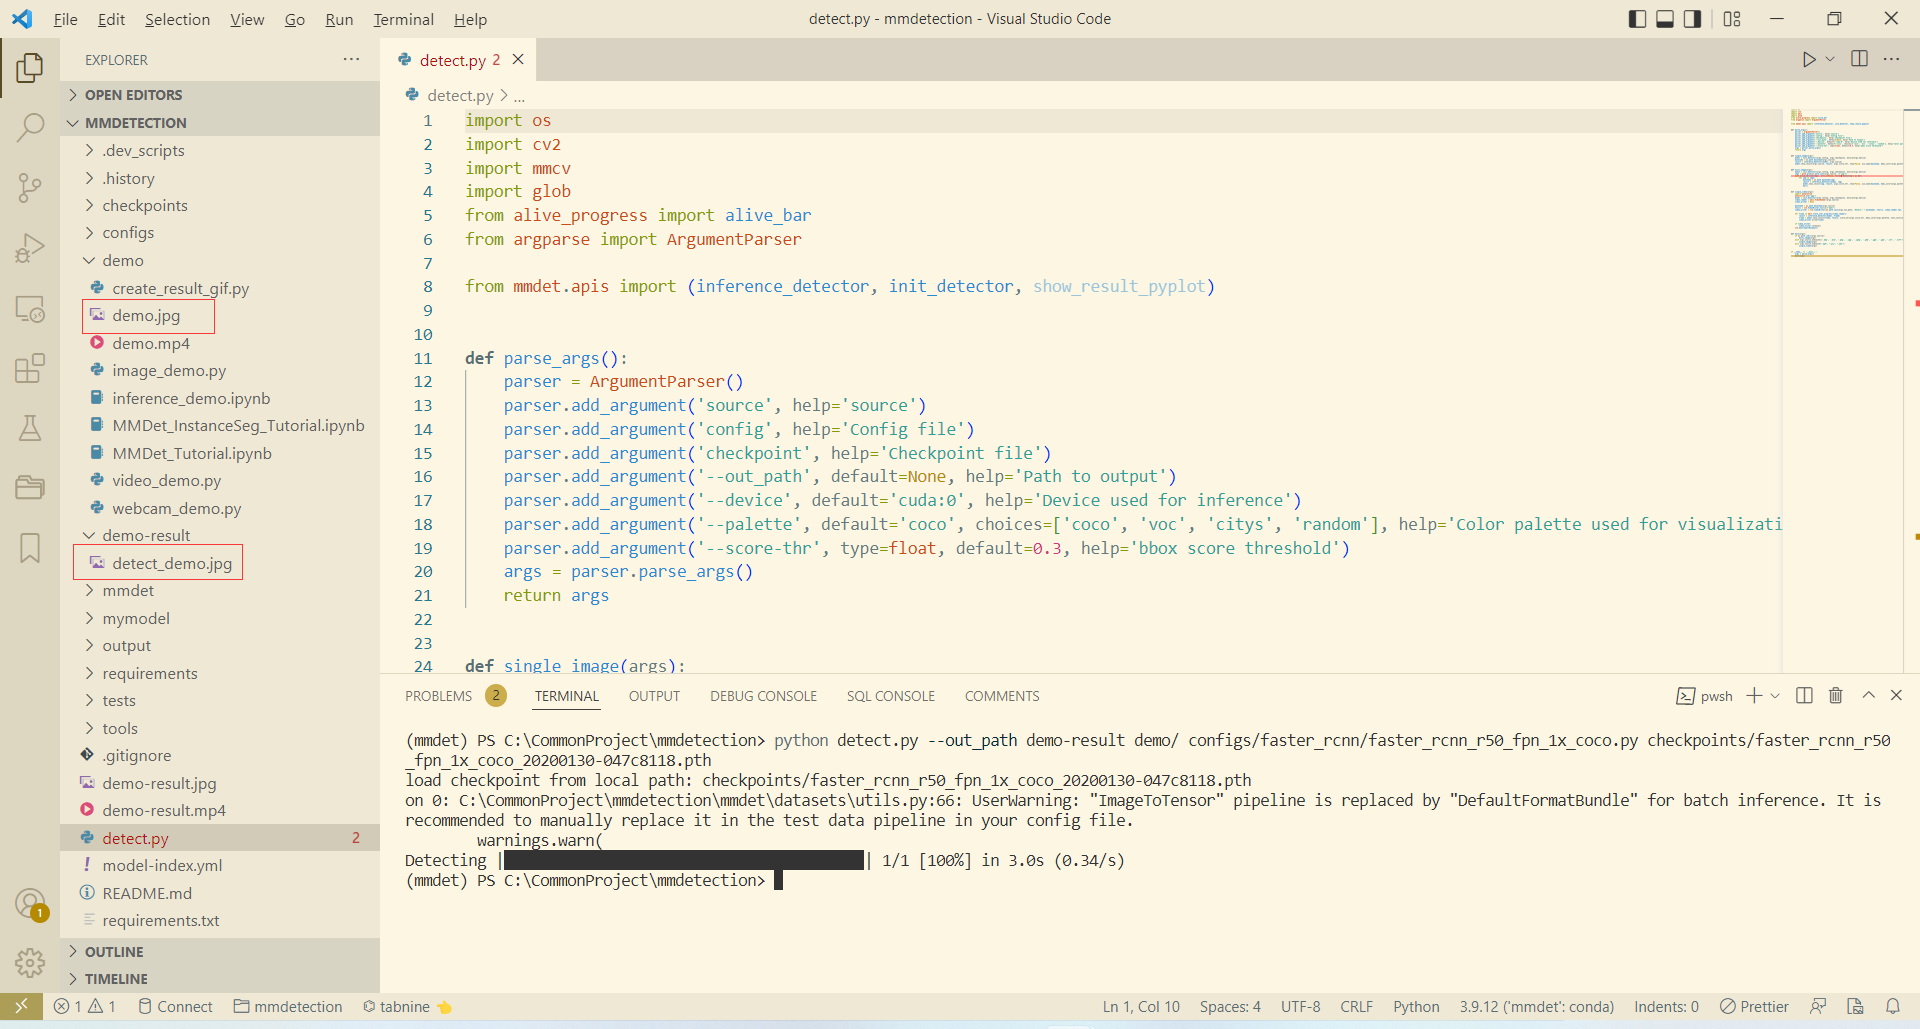Open the launch profile dropdown next to plus
This screenshot has height=1029, width=1920.
pos(1775,695)
